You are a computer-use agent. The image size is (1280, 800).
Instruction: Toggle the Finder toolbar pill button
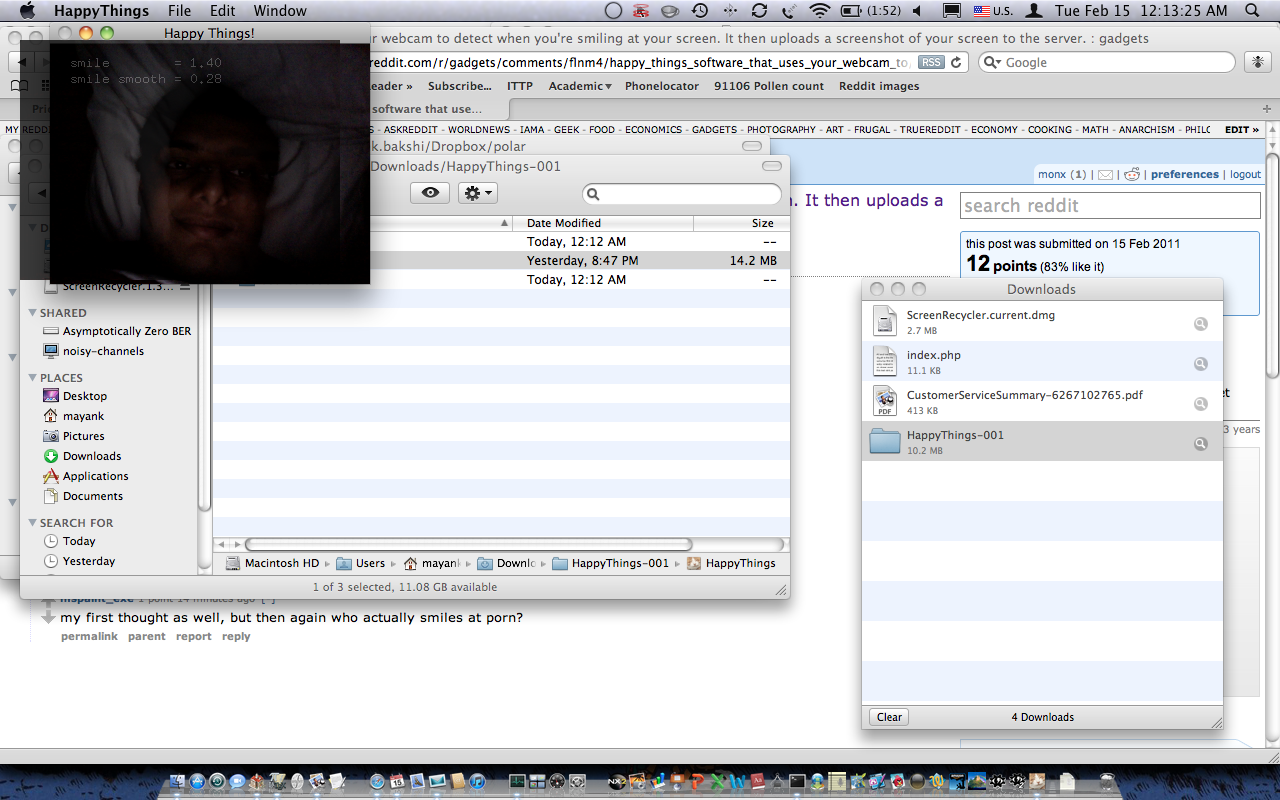tap(771, 166)
